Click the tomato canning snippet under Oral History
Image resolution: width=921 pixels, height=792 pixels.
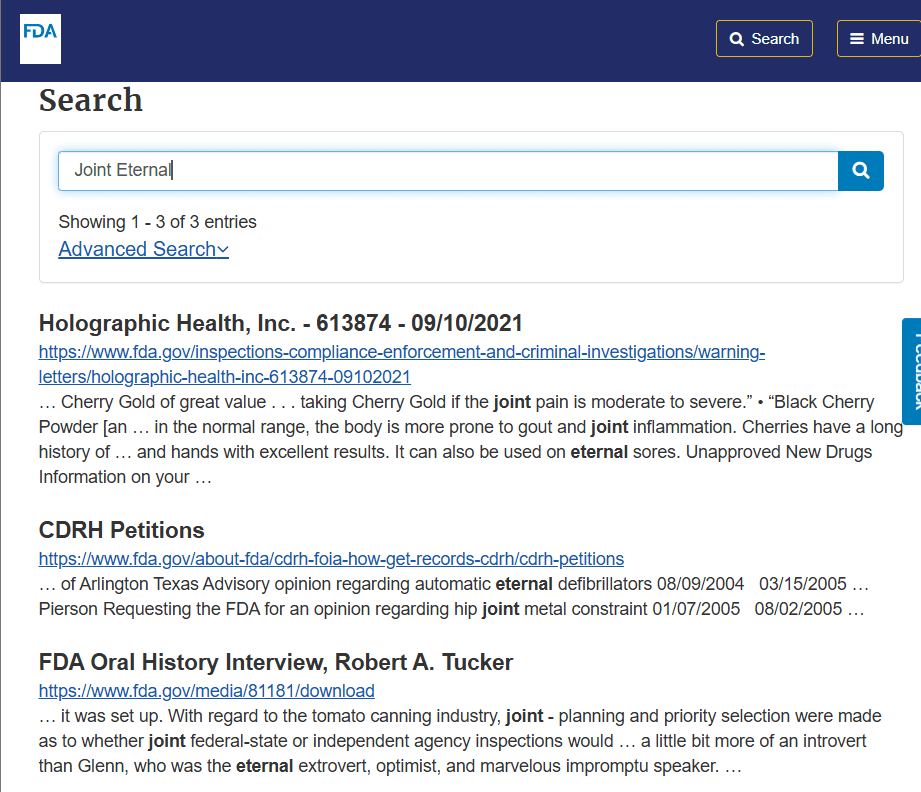(460, 741)
